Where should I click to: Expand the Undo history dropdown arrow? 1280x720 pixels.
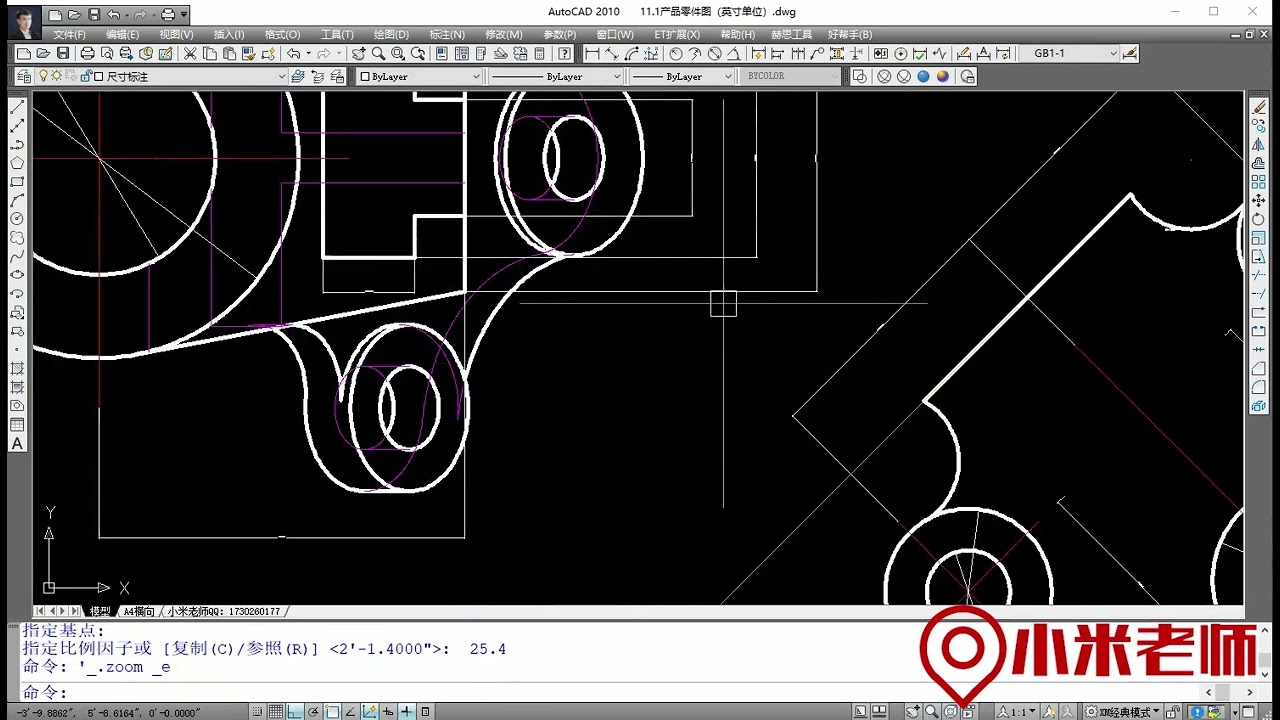308,53
